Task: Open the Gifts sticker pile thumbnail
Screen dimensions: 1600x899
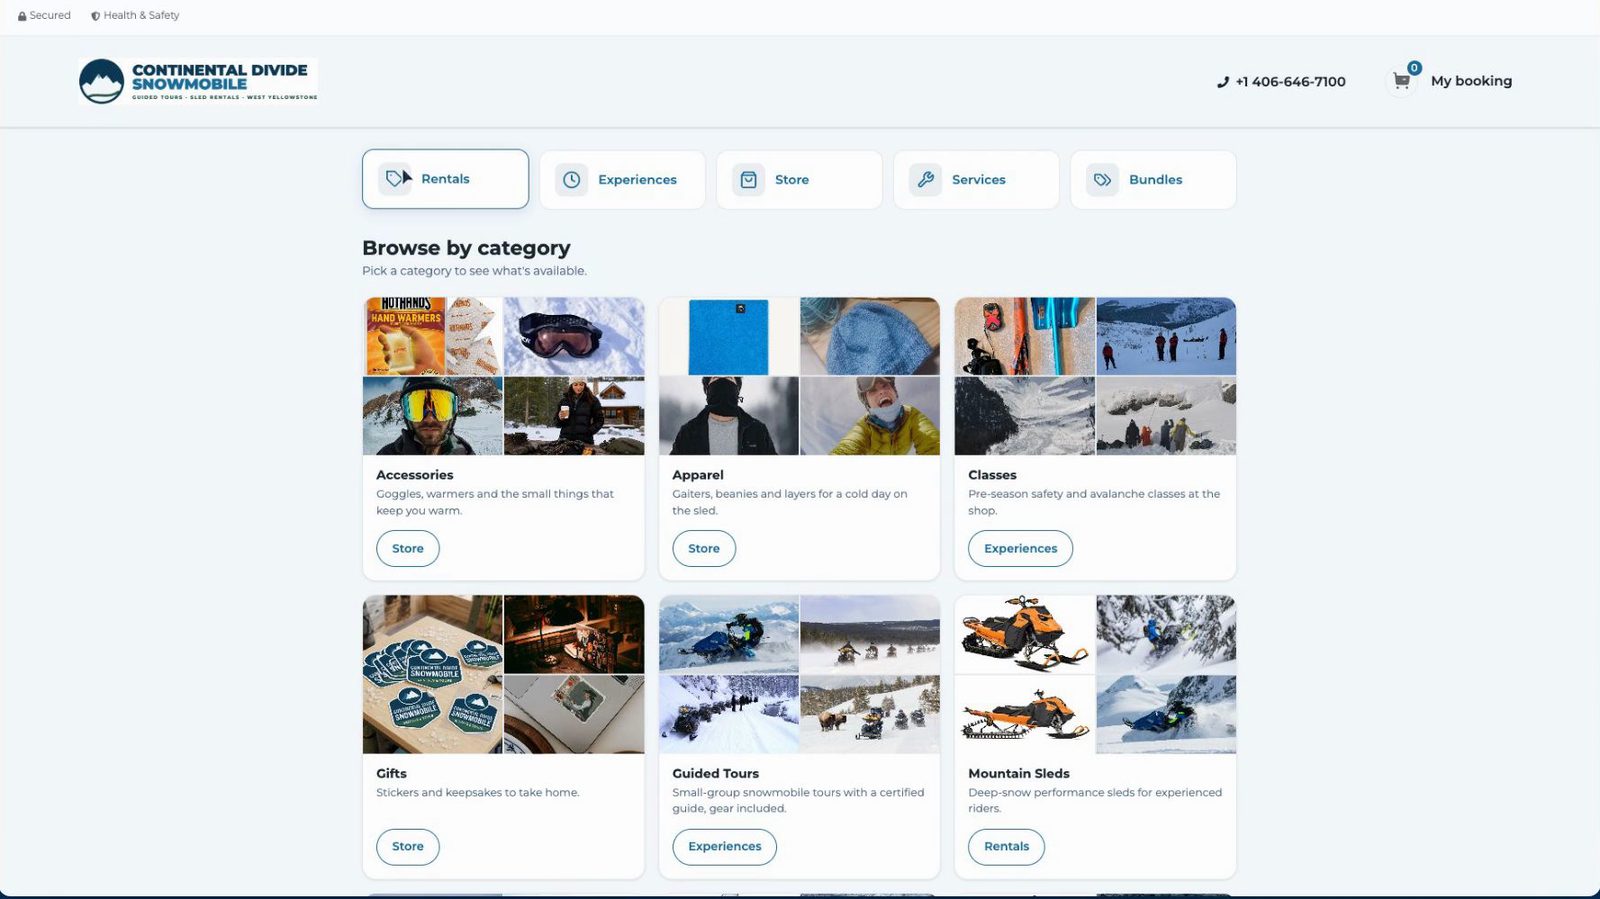Action: pos(432,674)
